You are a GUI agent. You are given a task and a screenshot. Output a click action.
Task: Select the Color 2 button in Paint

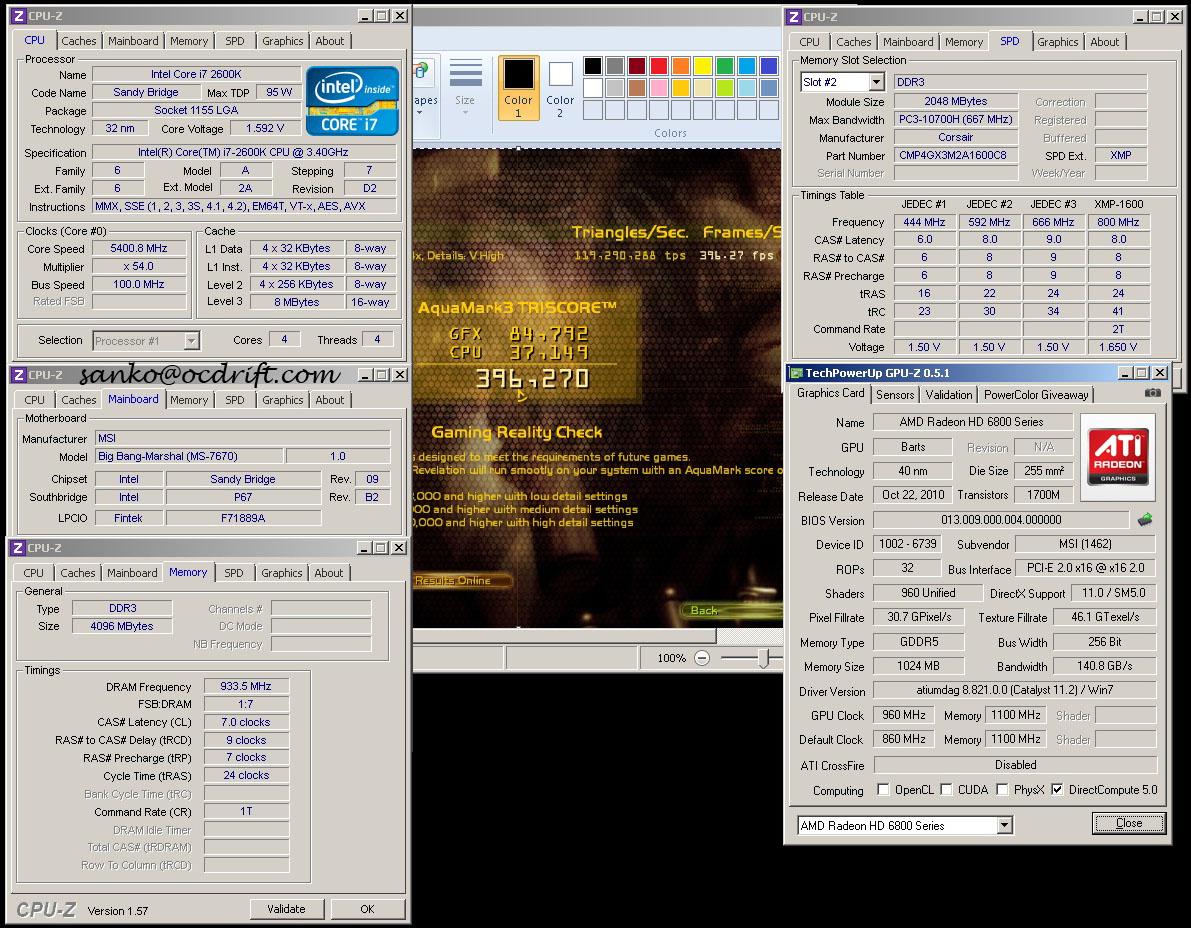click(x=560, y=88)
